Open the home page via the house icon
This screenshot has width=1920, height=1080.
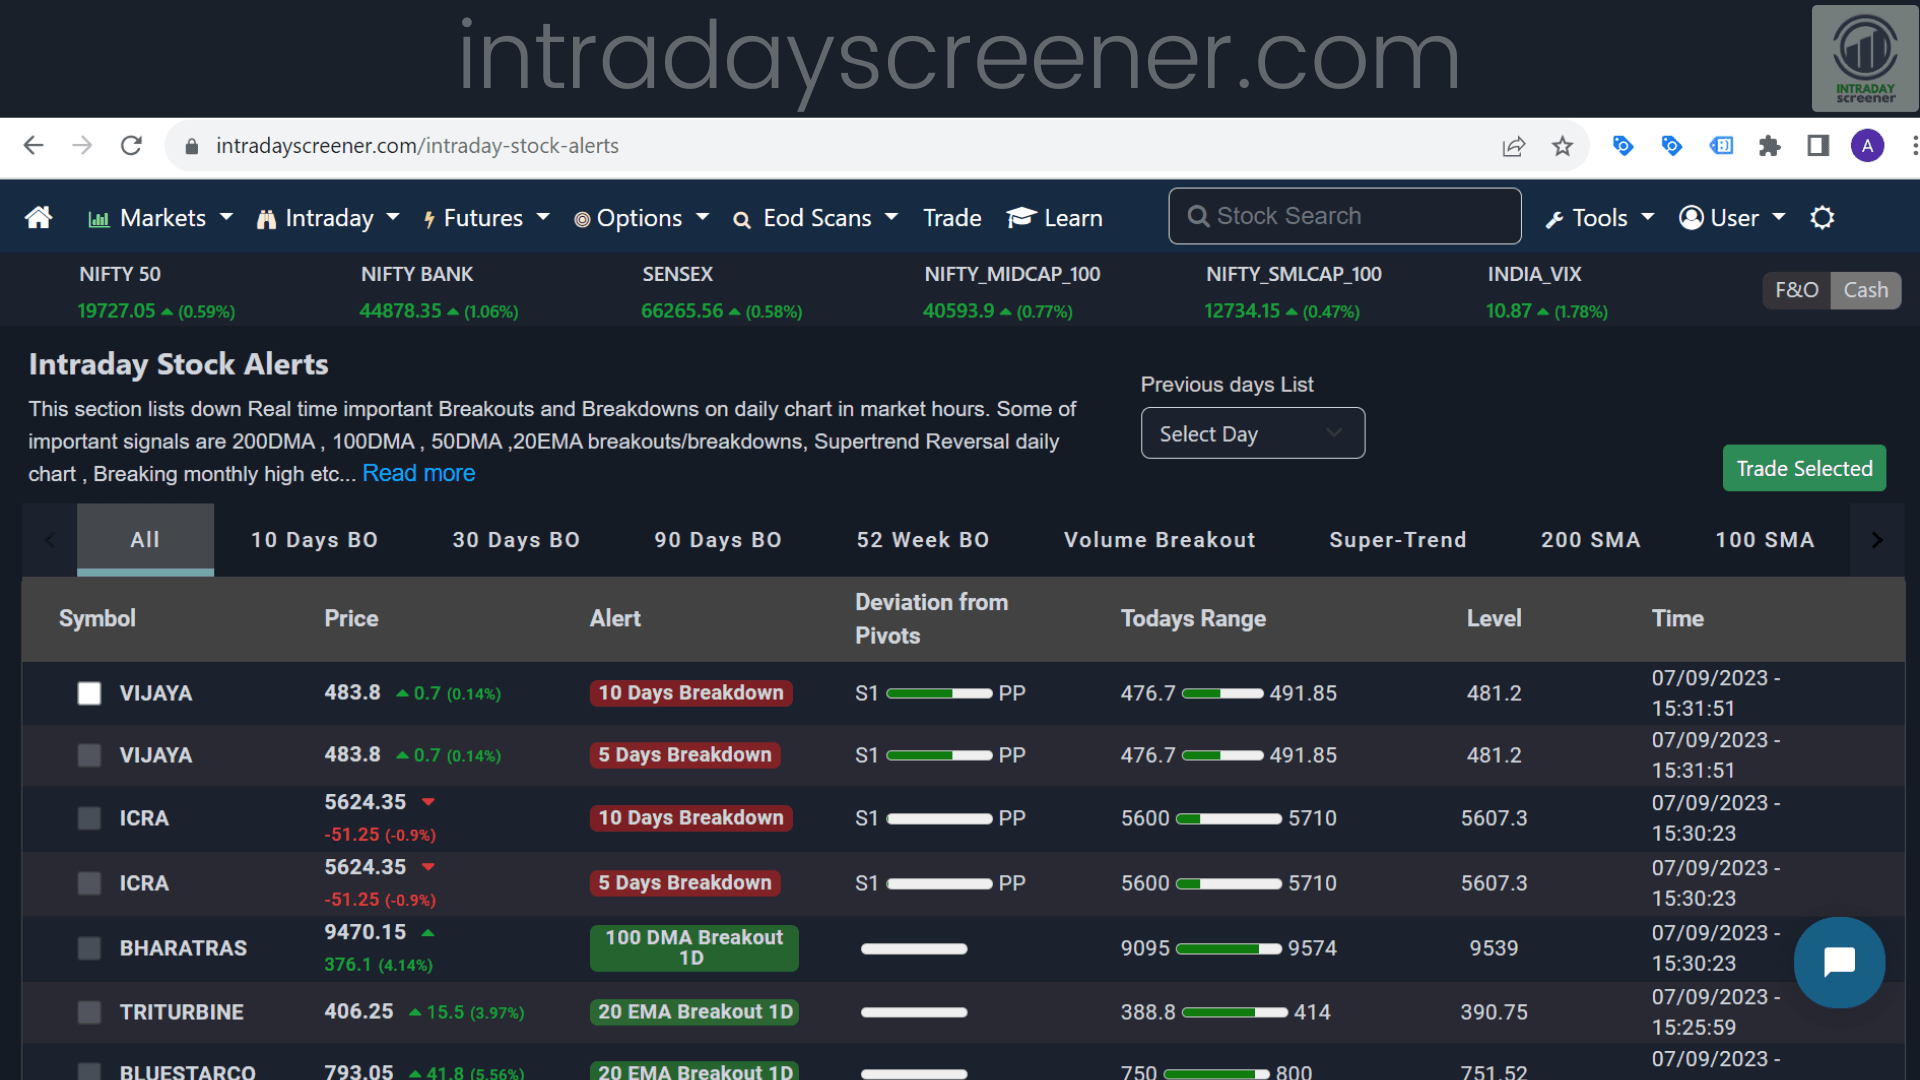pyautogui.click(x=37, y=217)
